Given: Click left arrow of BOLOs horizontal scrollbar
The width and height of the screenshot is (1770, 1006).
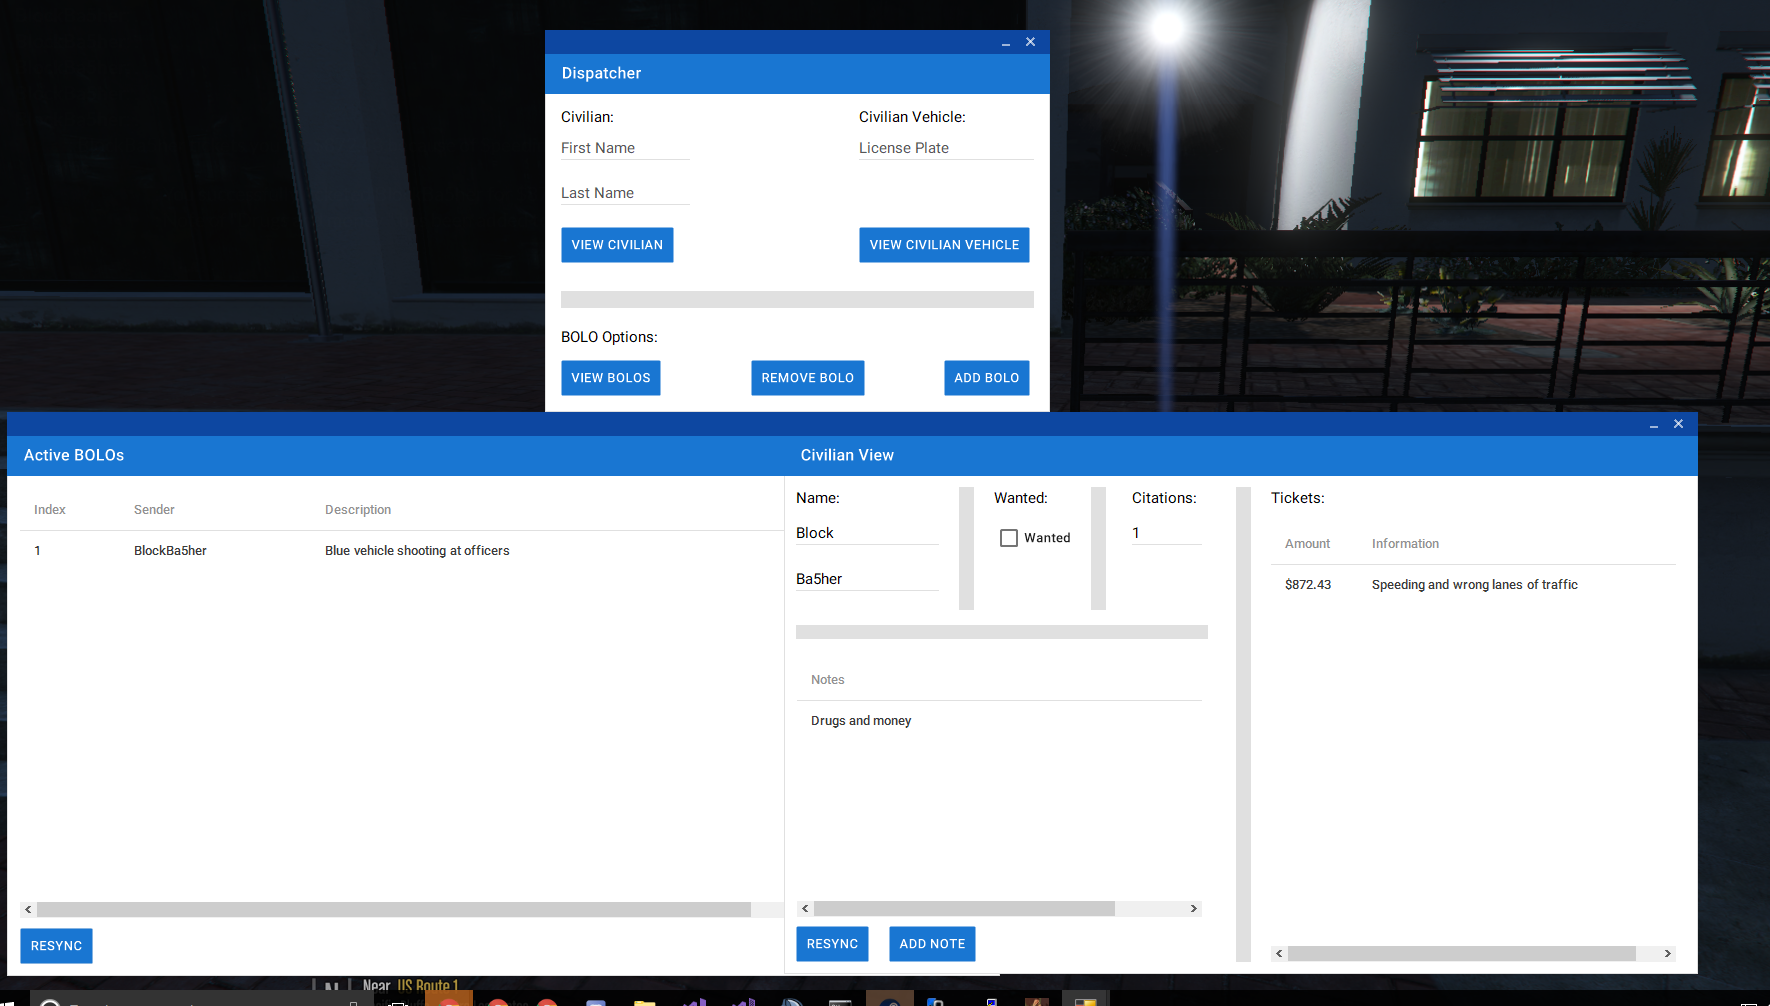Looking at the screenshot, I should 28,909.
